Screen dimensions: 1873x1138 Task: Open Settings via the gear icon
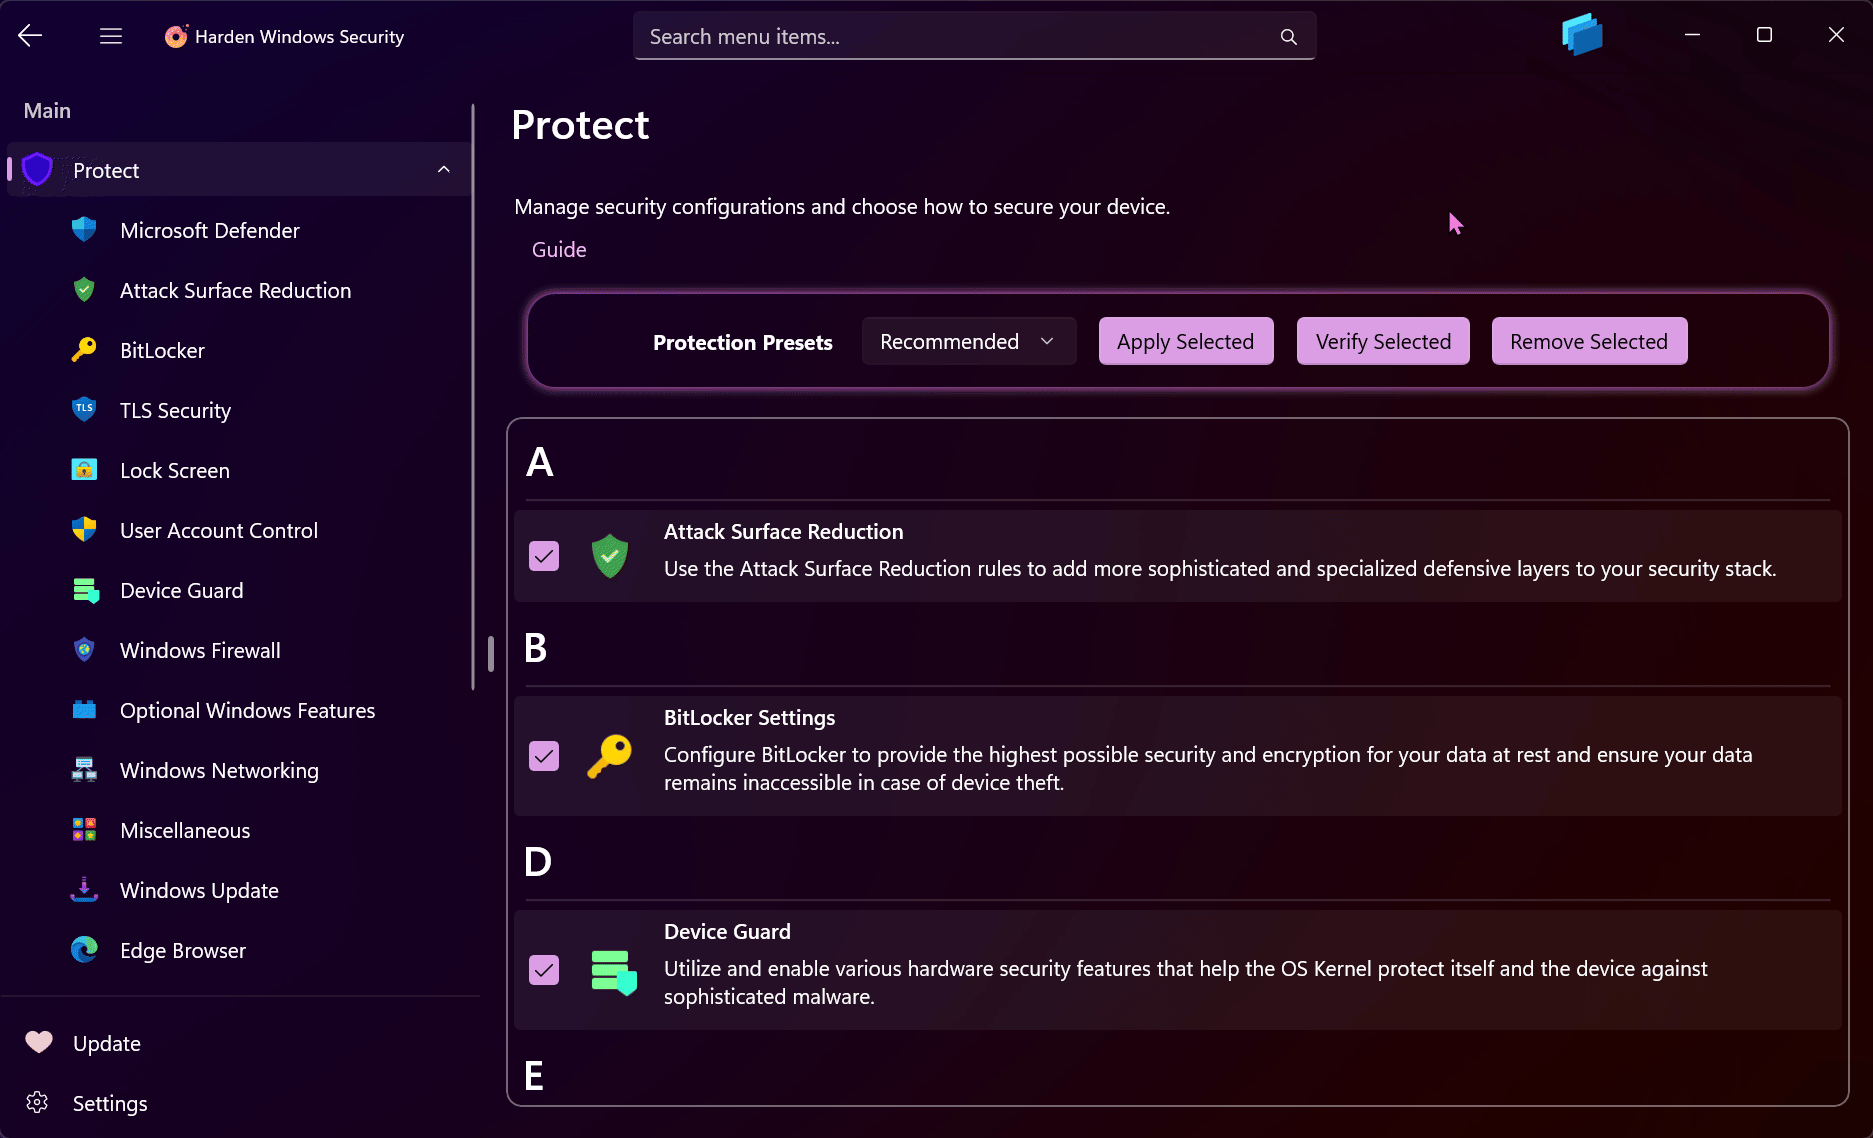37,1102
